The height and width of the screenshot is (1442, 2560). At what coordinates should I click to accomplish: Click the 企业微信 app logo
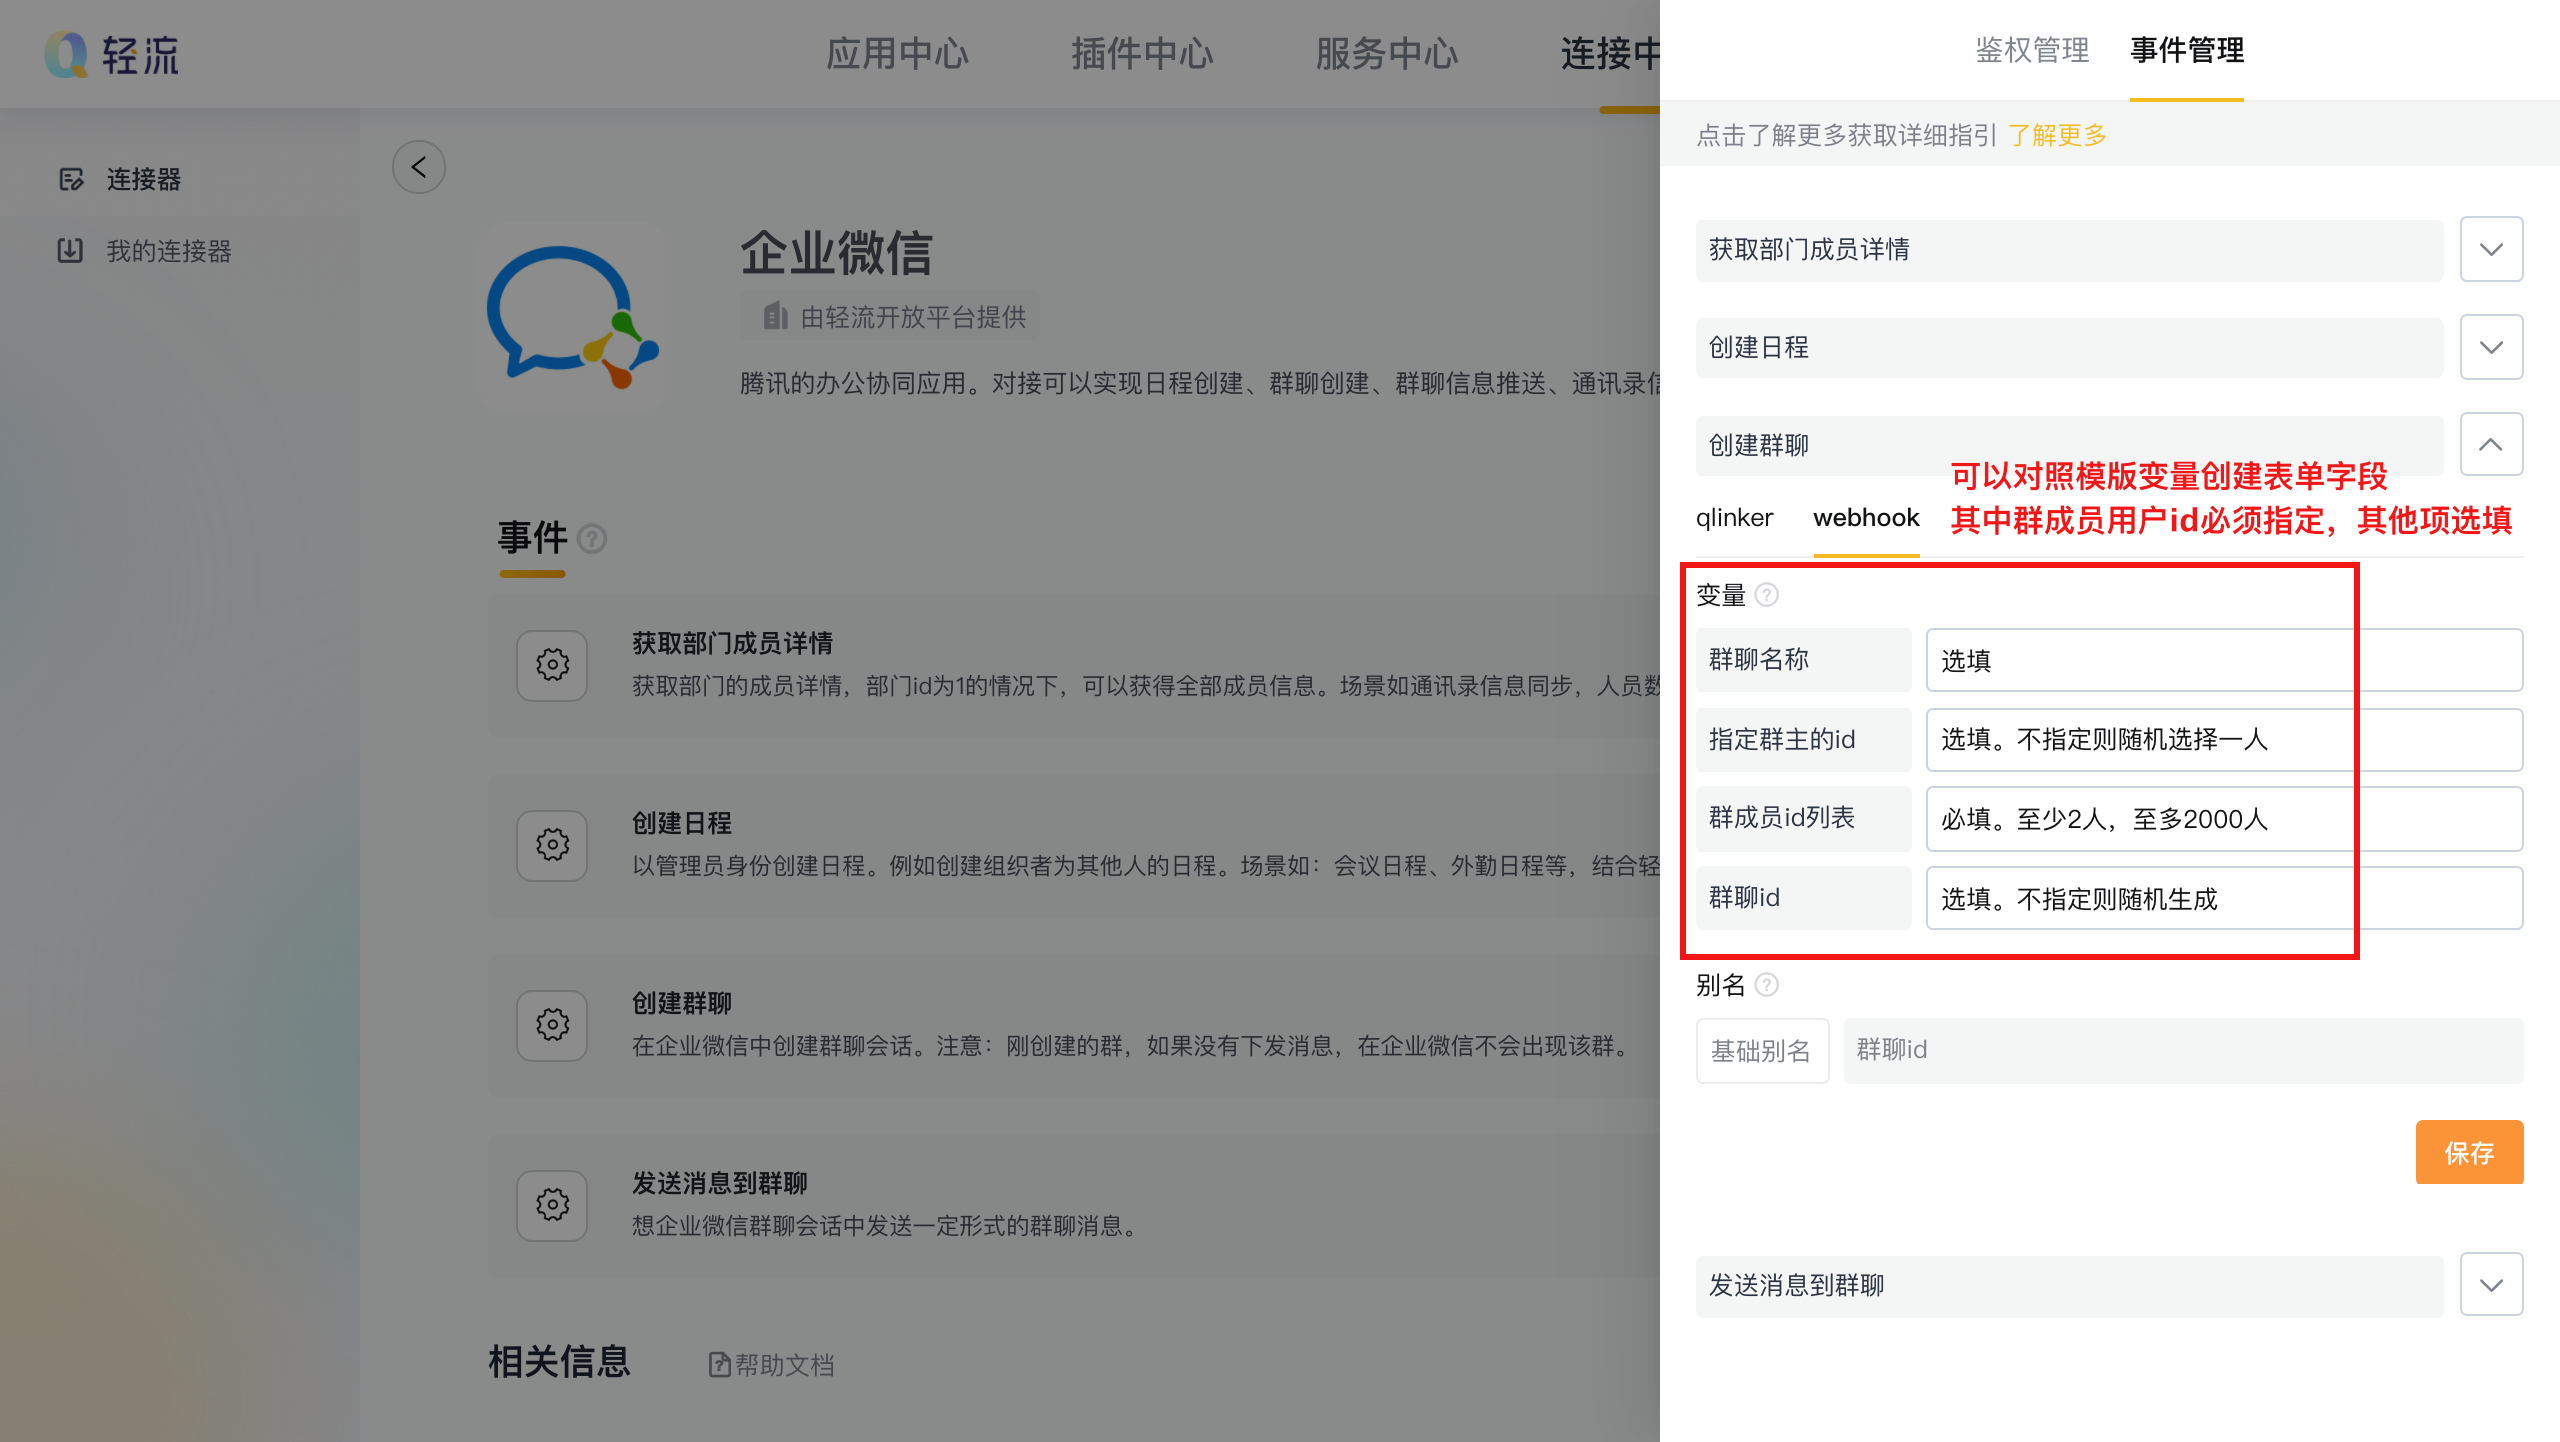[x=573, y=317]
